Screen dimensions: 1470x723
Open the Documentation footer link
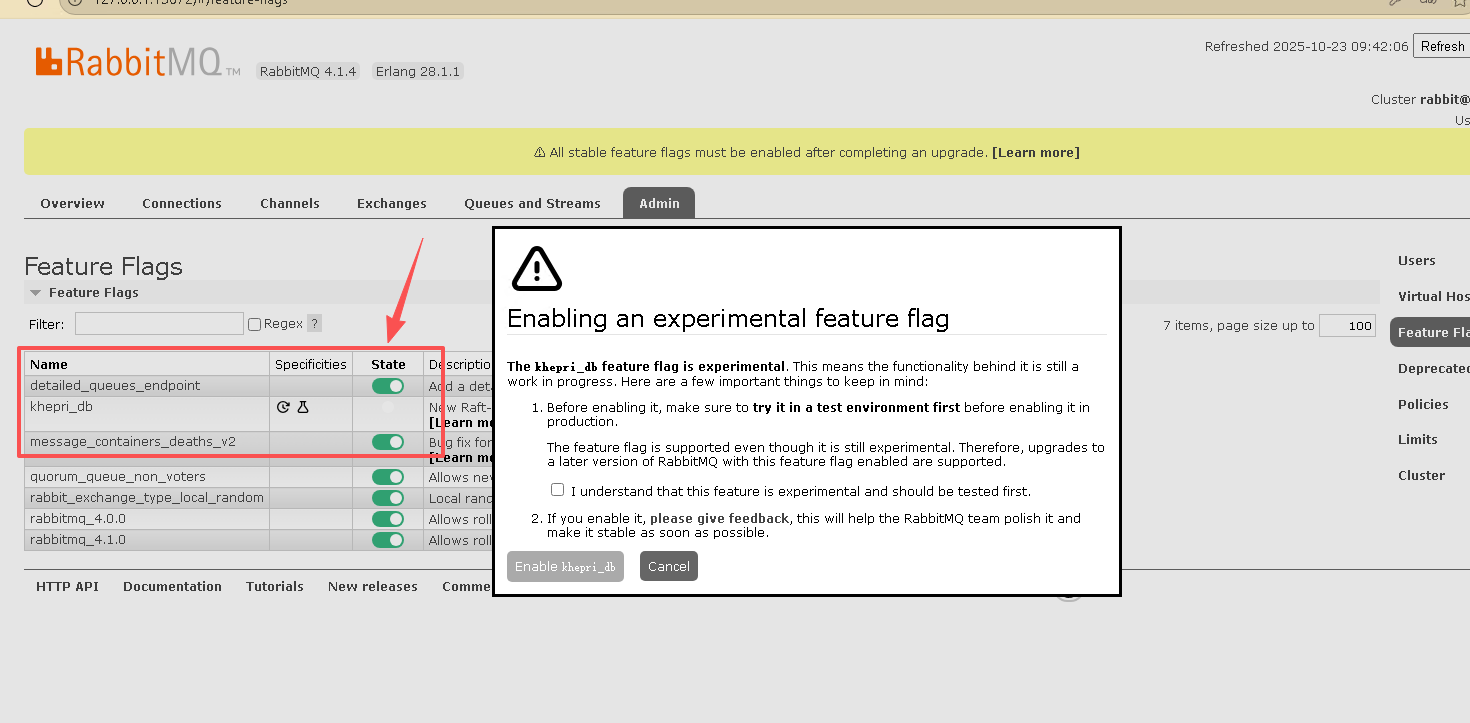(x=172, y=587)
